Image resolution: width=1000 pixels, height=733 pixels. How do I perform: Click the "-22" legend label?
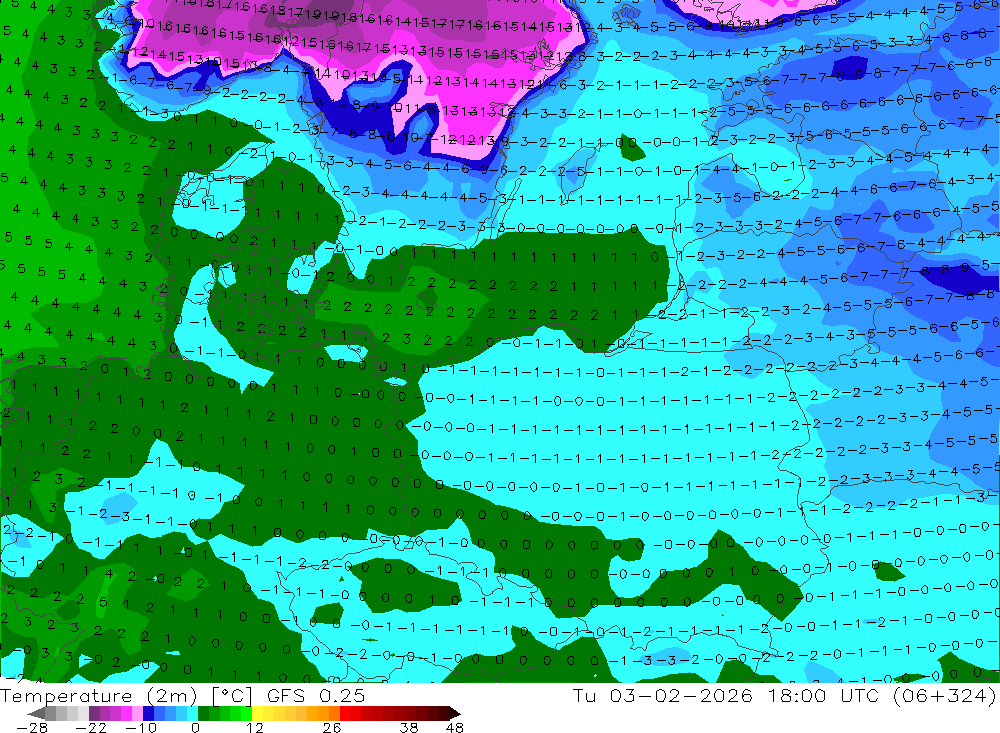tap(91, 727)
